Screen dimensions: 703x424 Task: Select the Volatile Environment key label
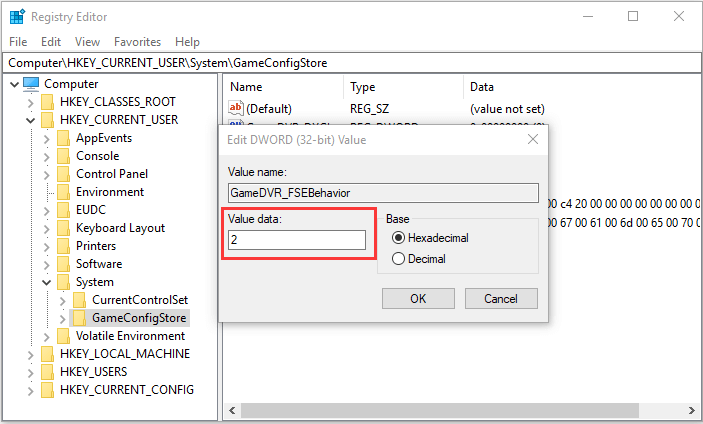coord(130,336)
